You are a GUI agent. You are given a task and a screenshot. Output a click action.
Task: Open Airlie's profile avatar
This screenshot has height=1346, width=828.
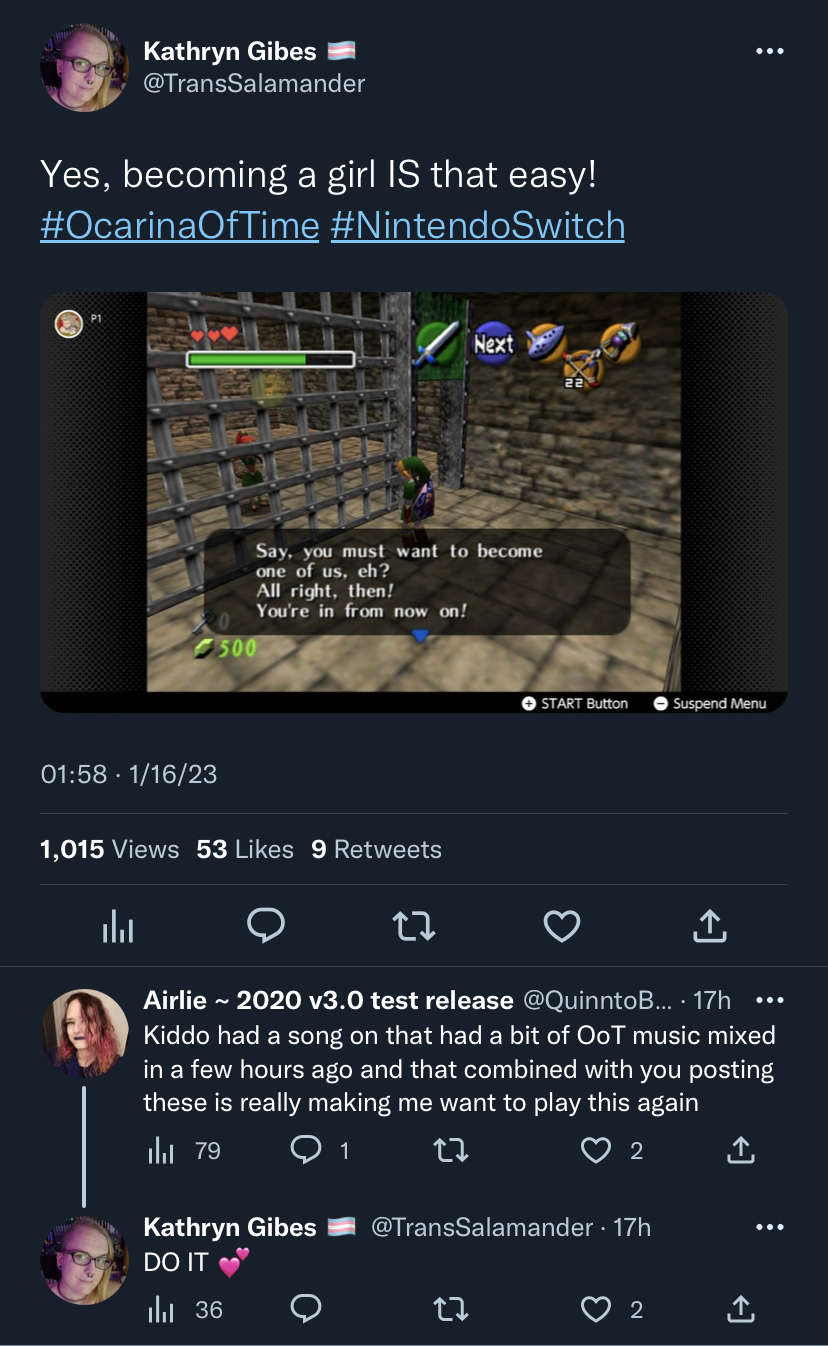(x=84, y=1033)
